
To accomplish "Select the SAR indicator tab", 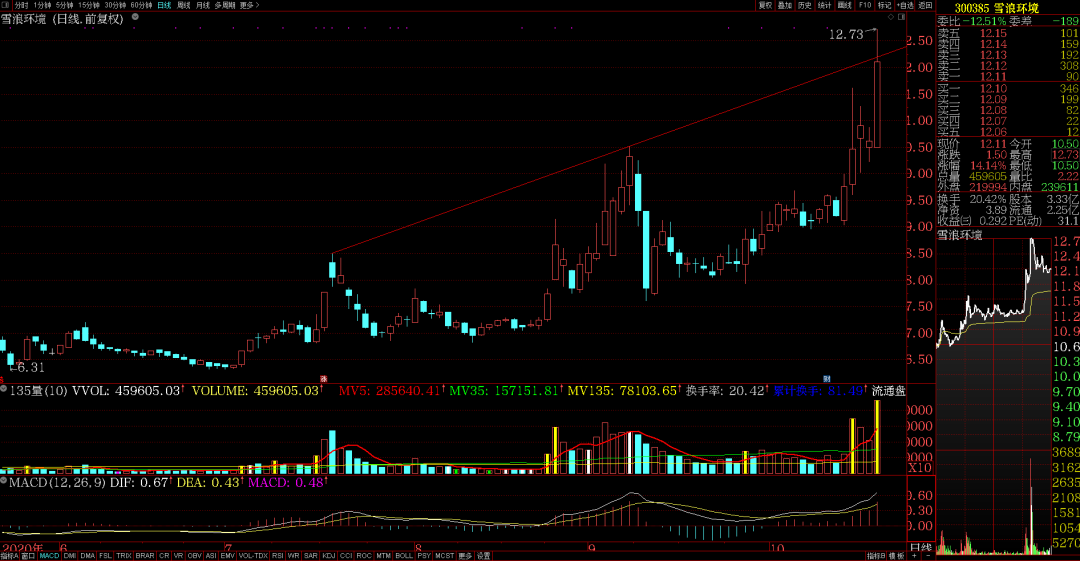I will click(311, 555).
